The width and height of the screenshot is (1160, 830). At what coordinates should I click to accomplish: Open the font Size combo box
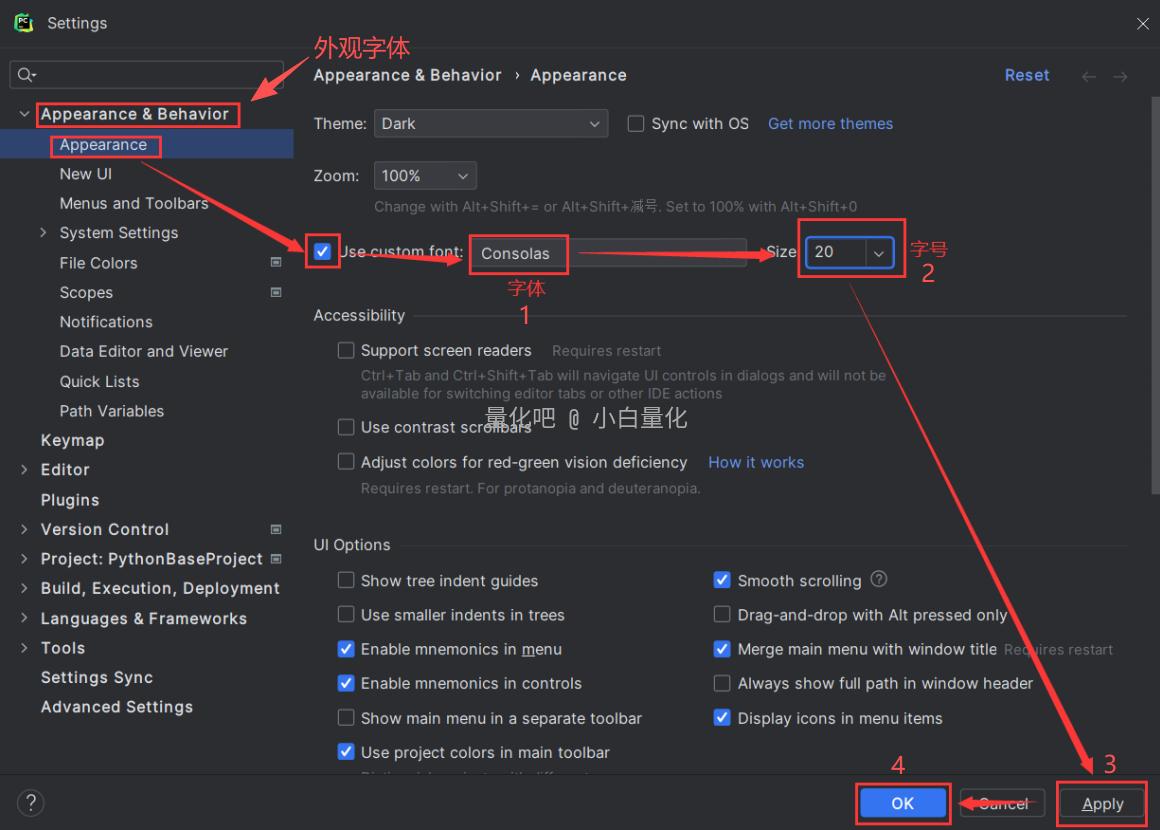(x=878, y=253)
